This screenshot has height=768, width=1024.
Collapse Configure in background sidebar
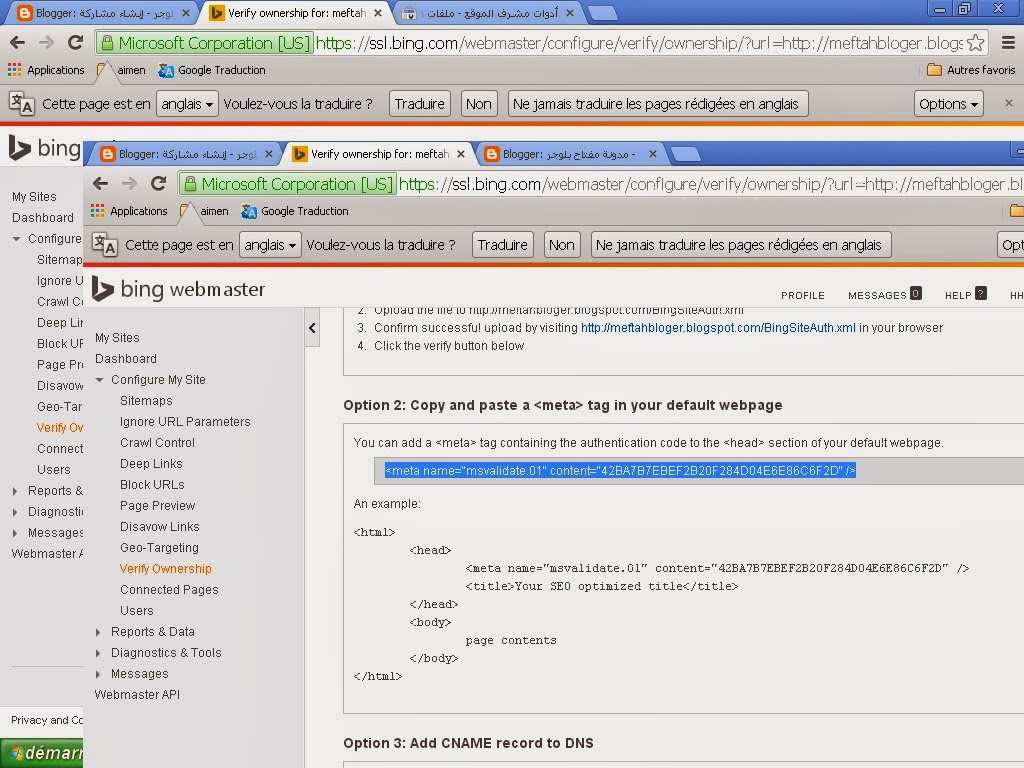[x=16, y=238]
